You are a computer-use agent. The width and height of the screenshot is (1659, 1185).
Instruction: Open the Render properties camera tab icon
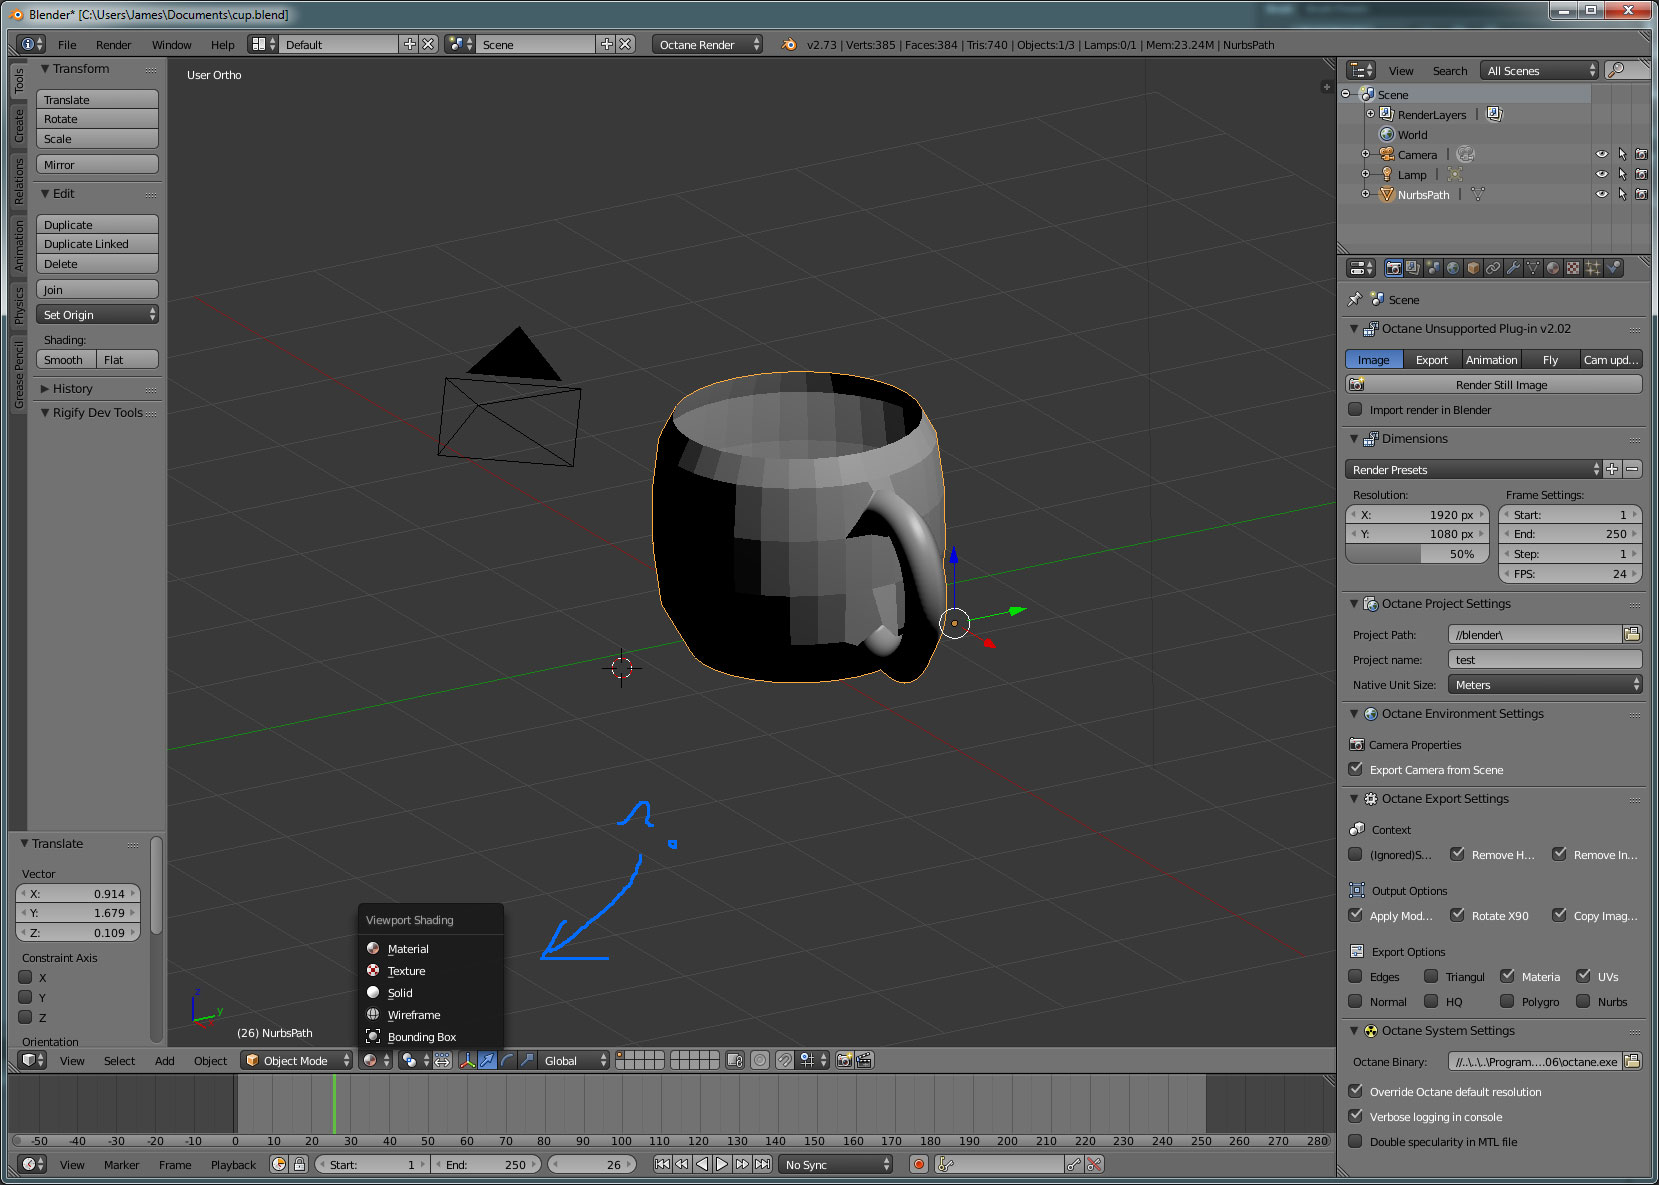1393,268
